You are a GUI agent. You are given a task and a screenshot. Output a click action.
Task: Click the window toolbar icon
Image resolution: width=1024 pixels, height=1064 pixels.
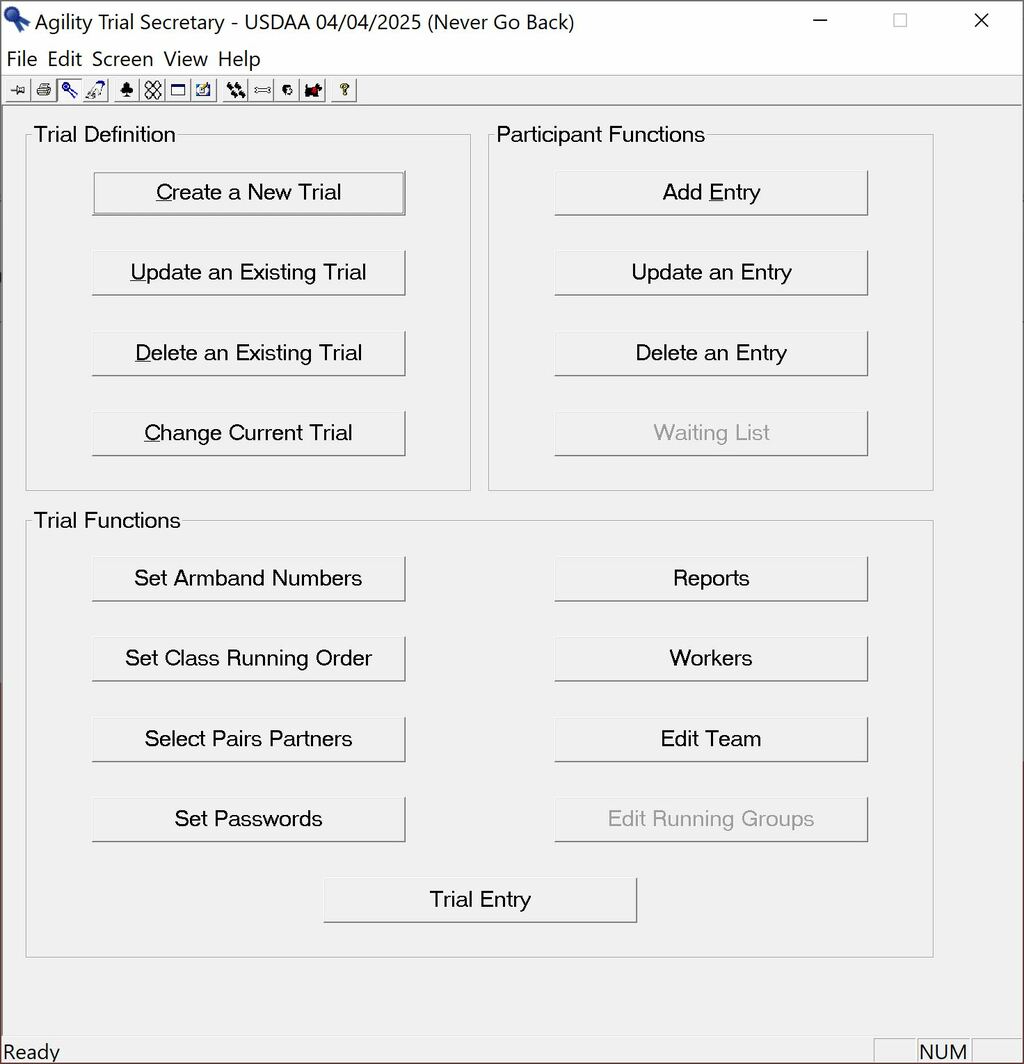point(178,90)
